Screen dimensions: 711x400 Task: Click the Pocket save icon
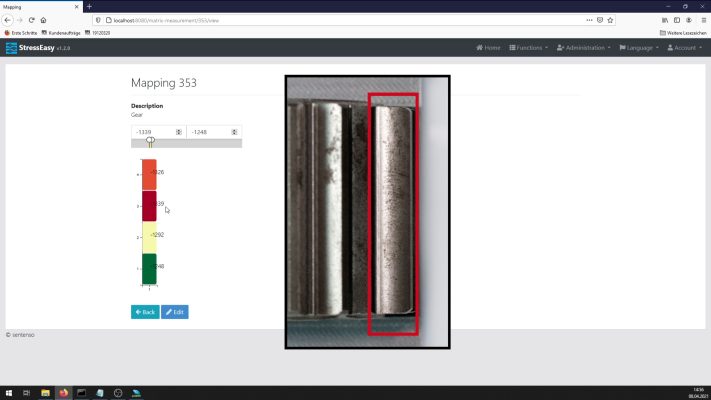point(600,20)
